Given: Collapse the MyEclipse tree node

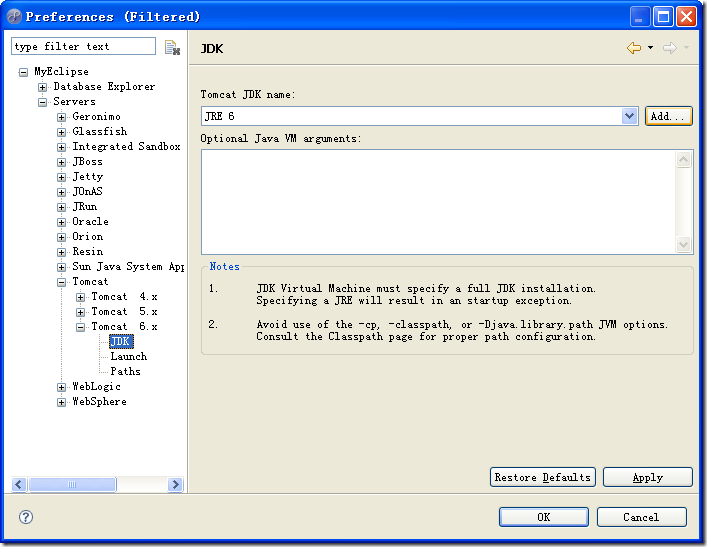Looking at the screenshot, I should (23, 72).
